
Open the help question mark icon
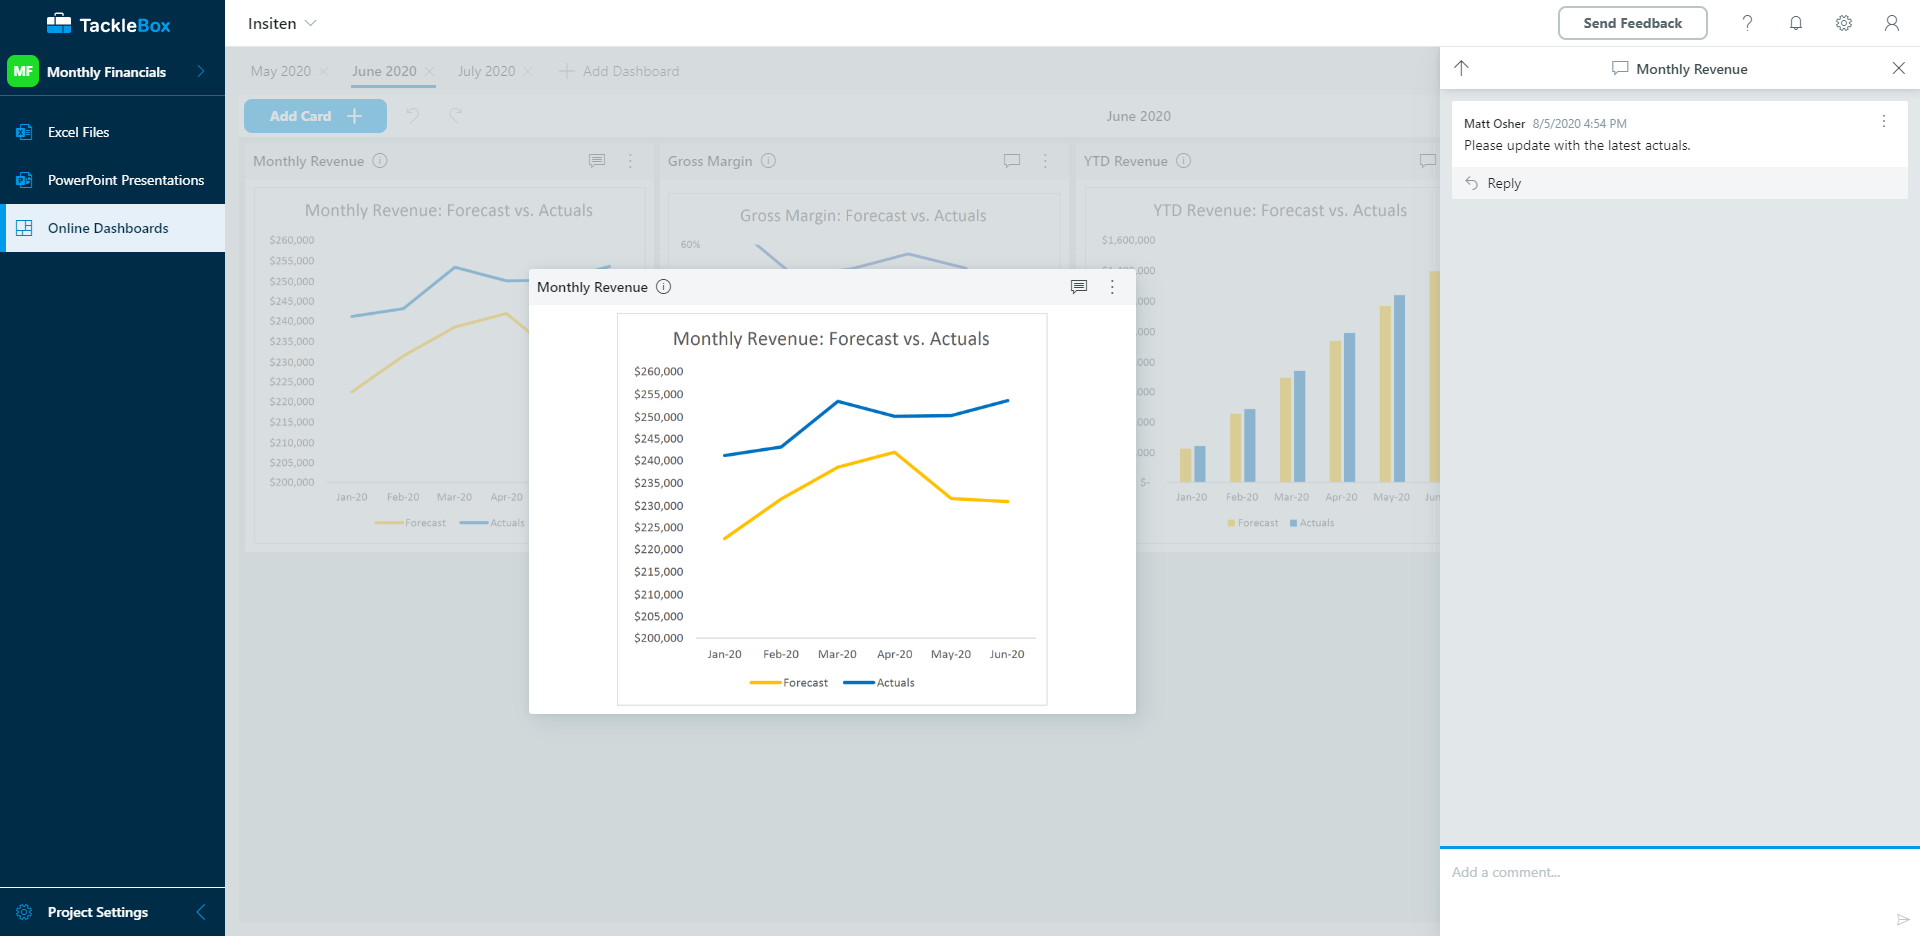coord(1747,23)
